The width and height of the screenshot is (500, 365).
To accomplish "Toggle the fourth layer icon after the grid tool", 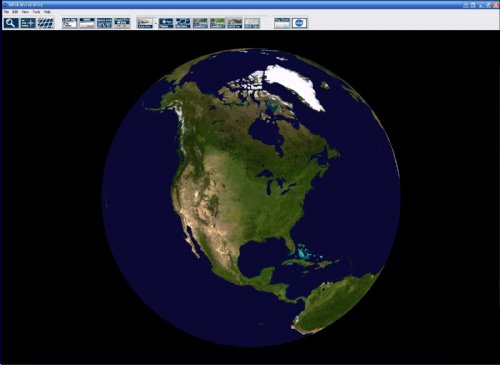I will pos(122,23).
